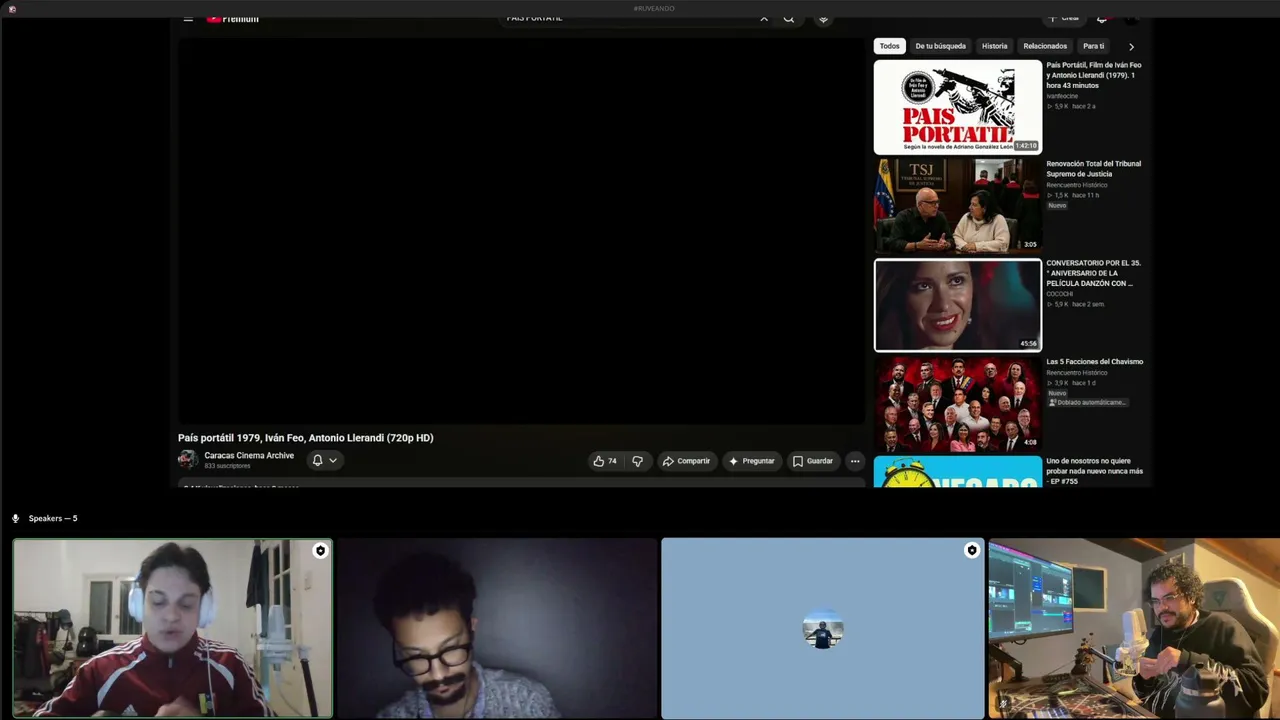
Task: Go to YouTube Premium home logo
Action: [233, 18]
